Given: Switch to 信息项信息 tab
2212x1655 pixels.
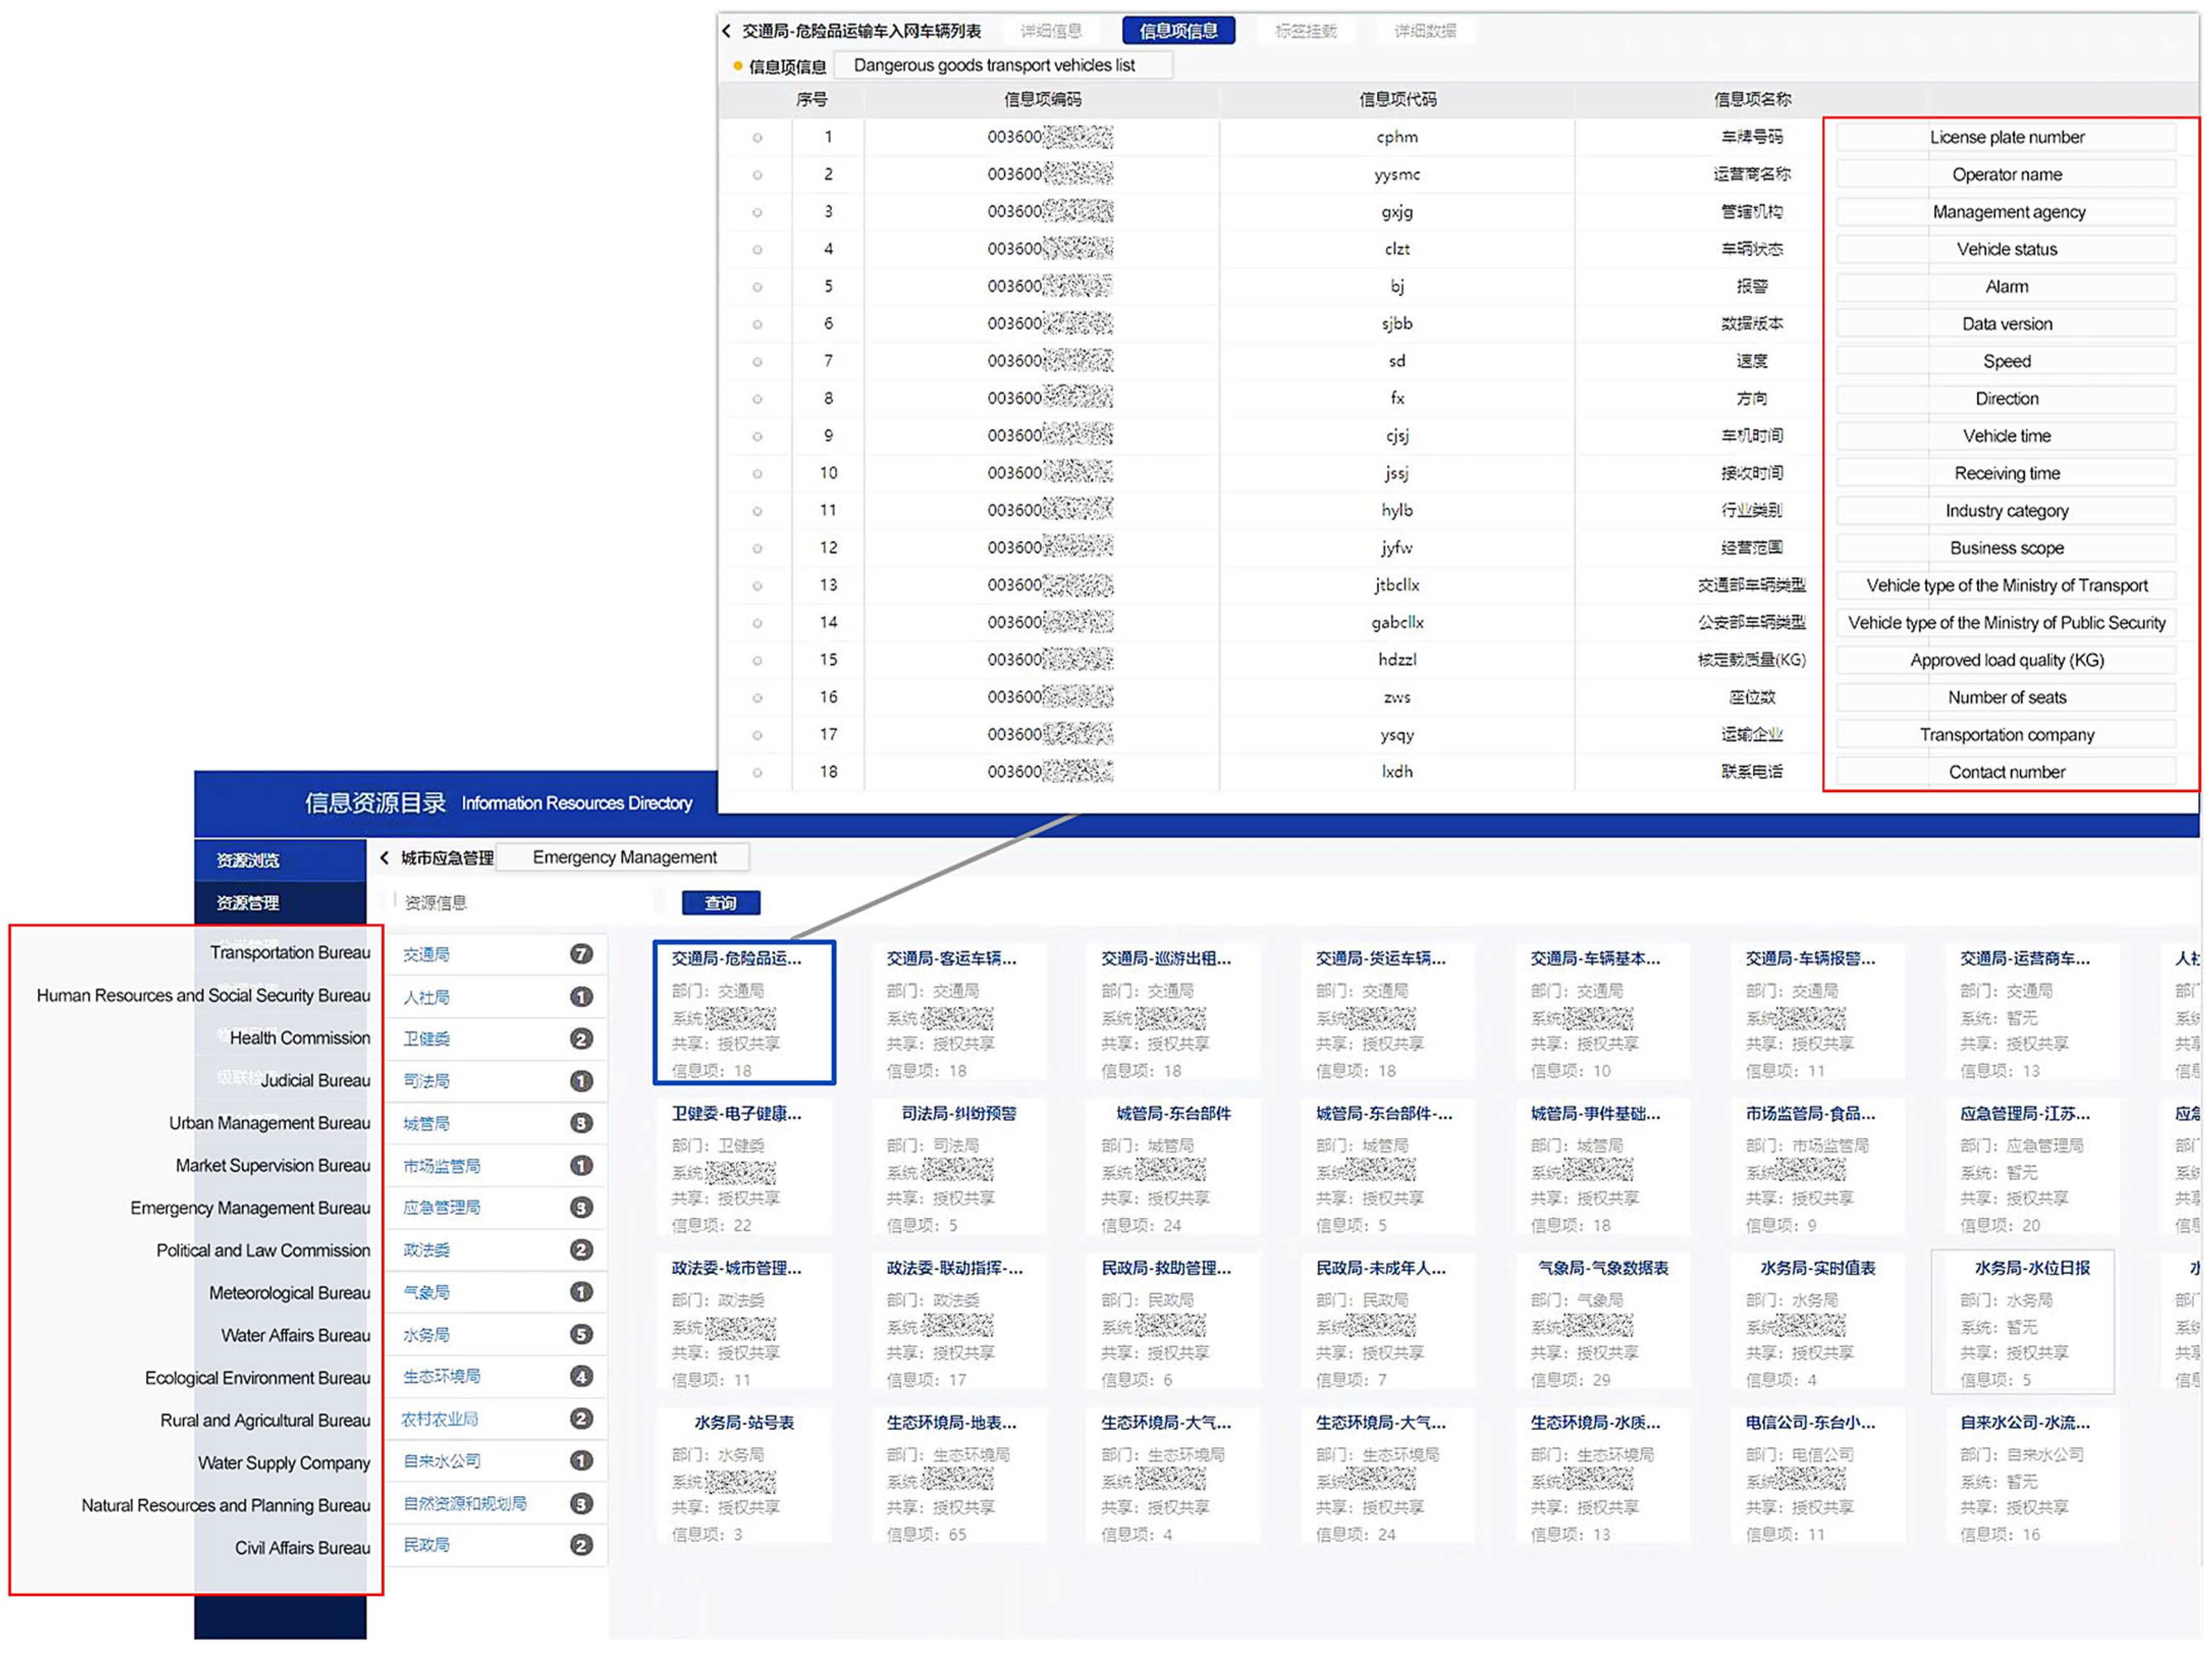Looking at the screenshot, I should coord(1178,31).
